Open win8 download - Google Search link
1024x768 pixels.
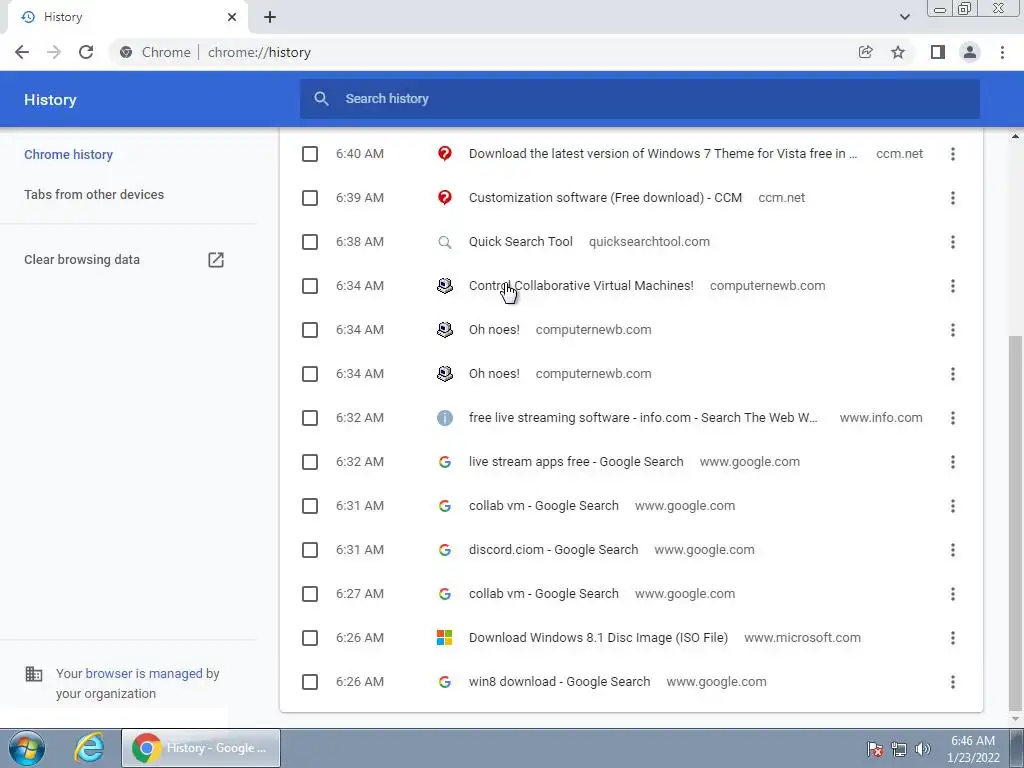coord(560,682)
